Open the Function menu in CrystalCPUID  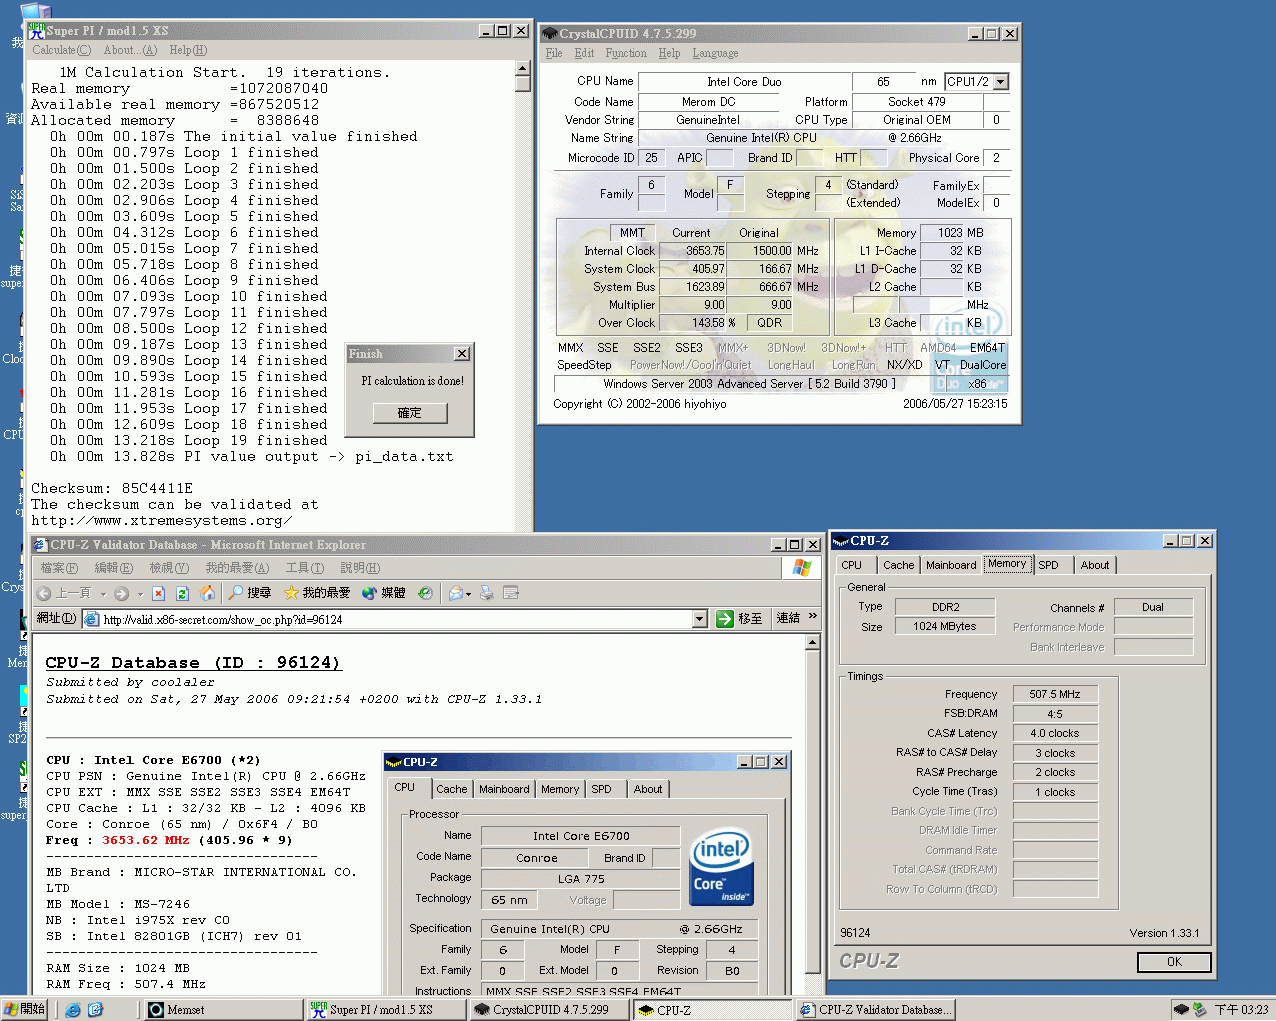626,53
